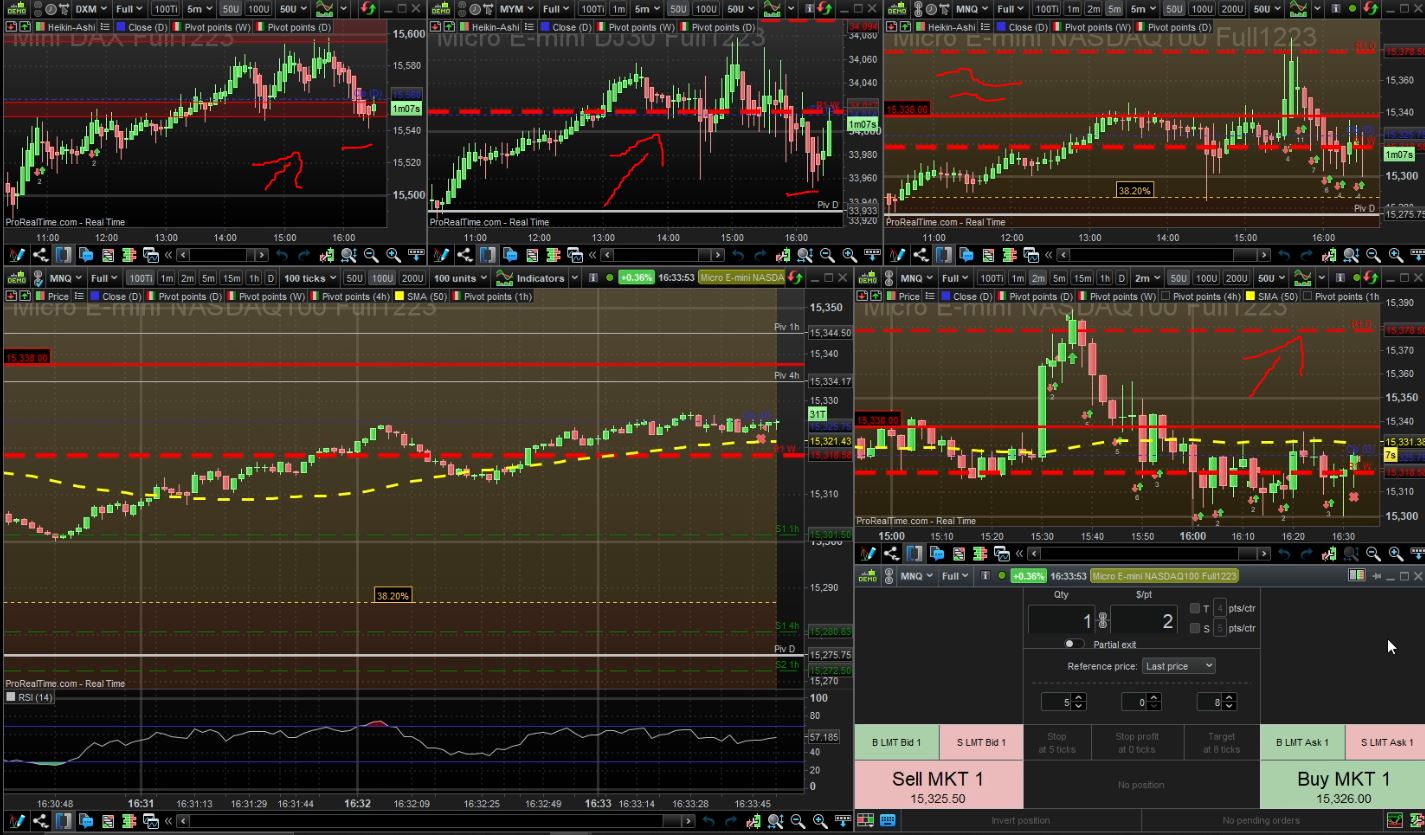This screenshot has height=835, width=1425.
Task: Toggle the 100U unit button in the DAX chart header
Action: point(261,9)
